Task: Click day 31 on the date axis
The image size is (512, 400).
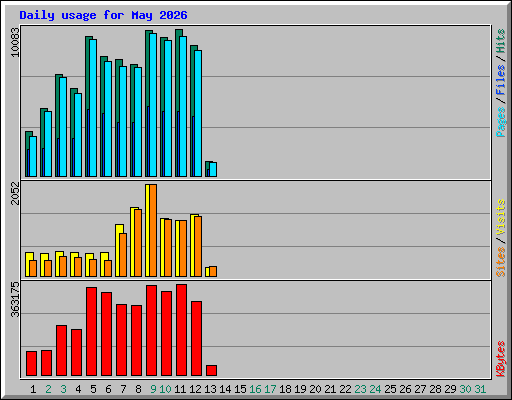Action: pyautogui.click(x=480, y=389)
